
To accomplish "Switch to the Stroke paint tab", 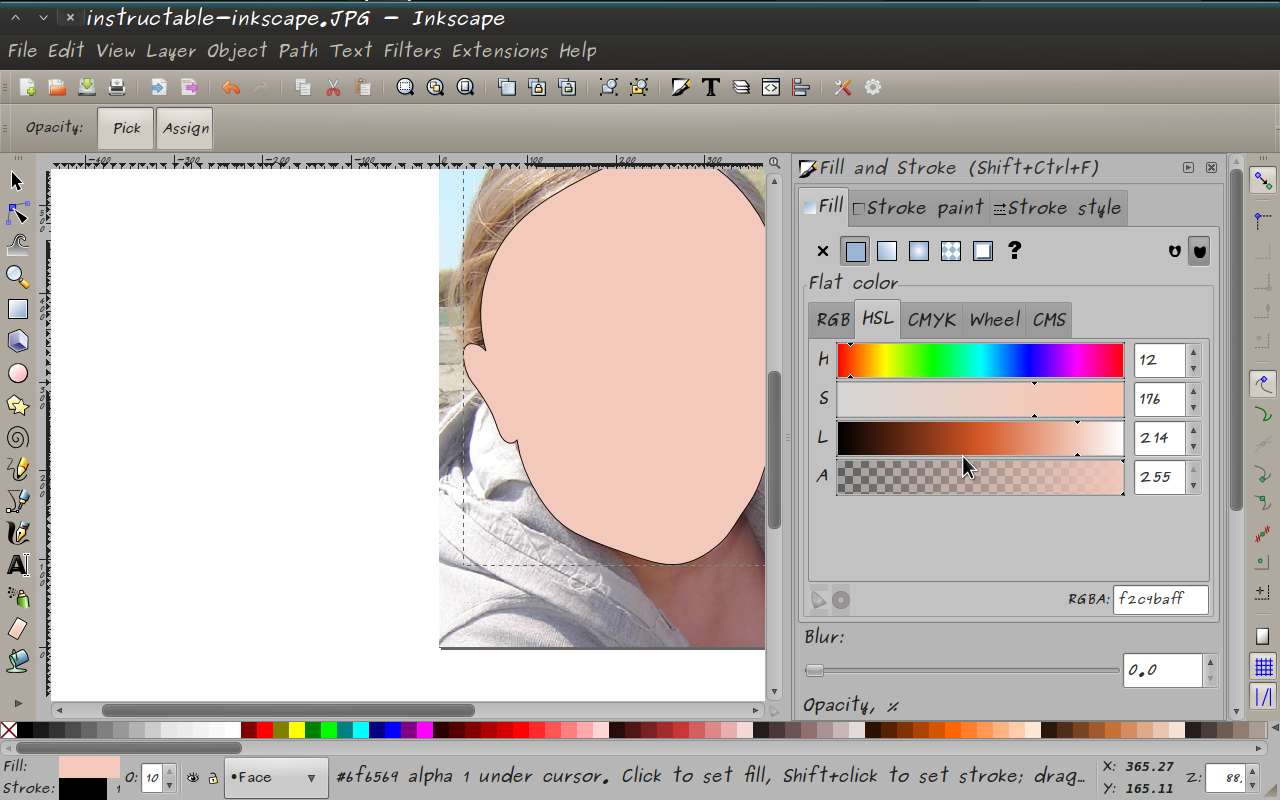I will click(918, 208).
